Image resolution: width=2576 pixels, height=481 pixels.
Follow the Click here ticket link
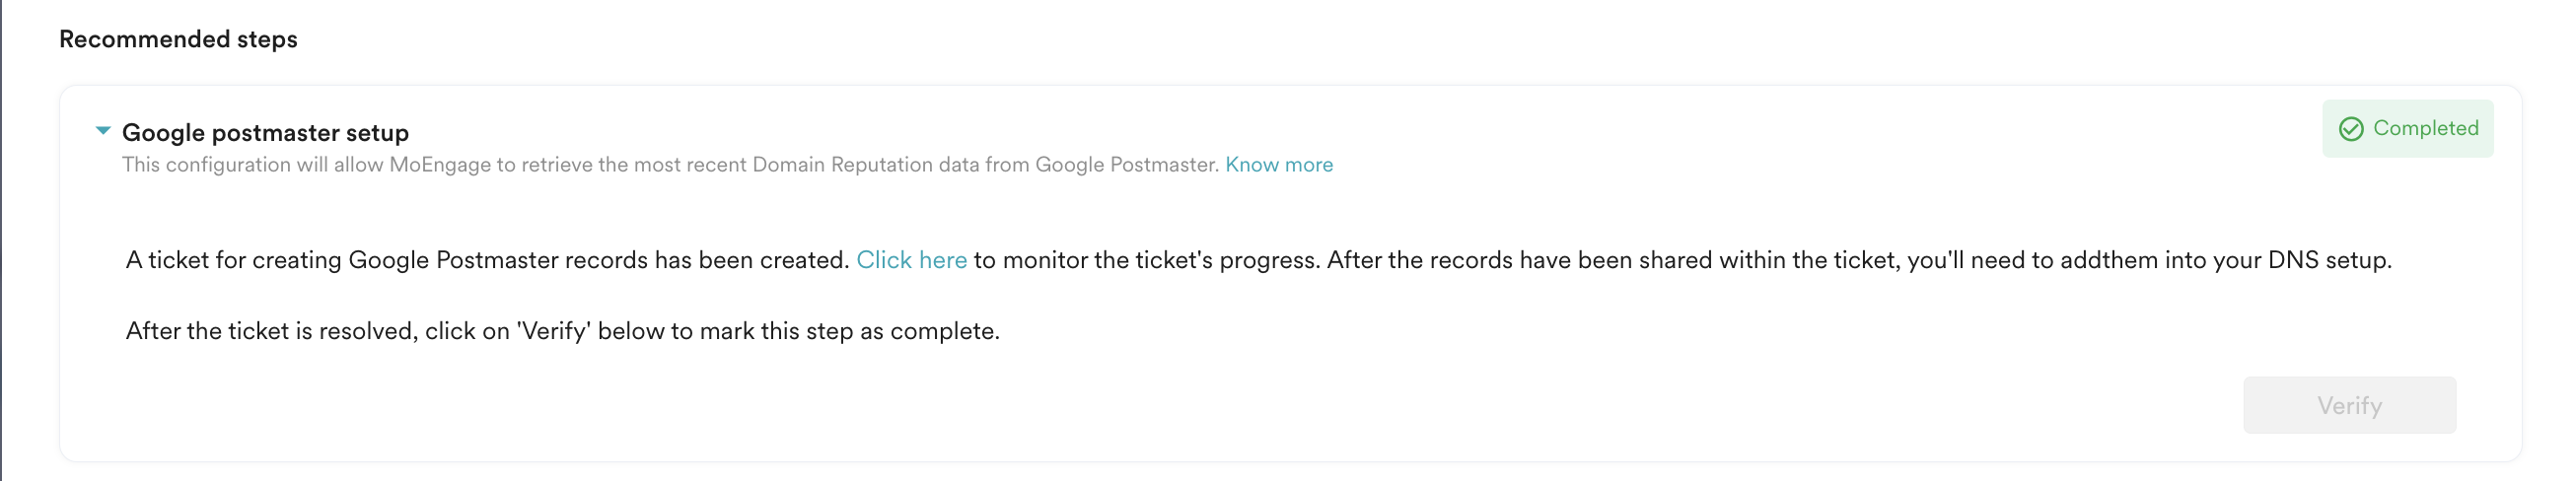point(911,260)
